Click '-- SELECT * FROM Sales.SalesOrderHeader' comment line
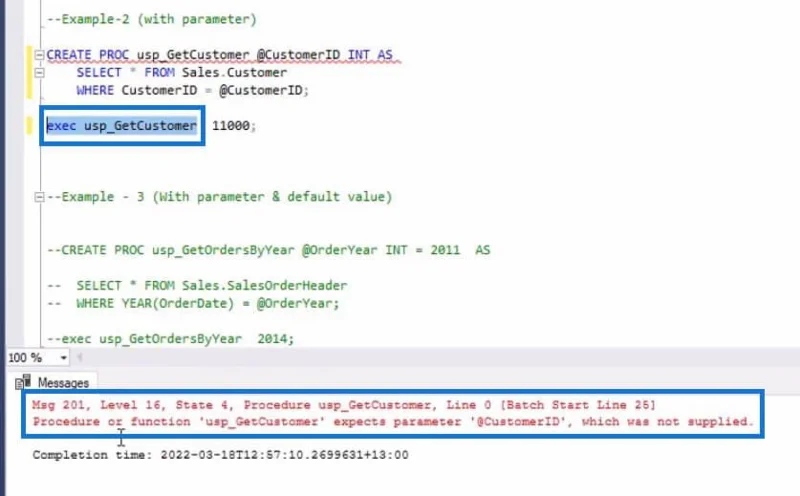Viewport: 800px width, 496px height. point(197,285)
